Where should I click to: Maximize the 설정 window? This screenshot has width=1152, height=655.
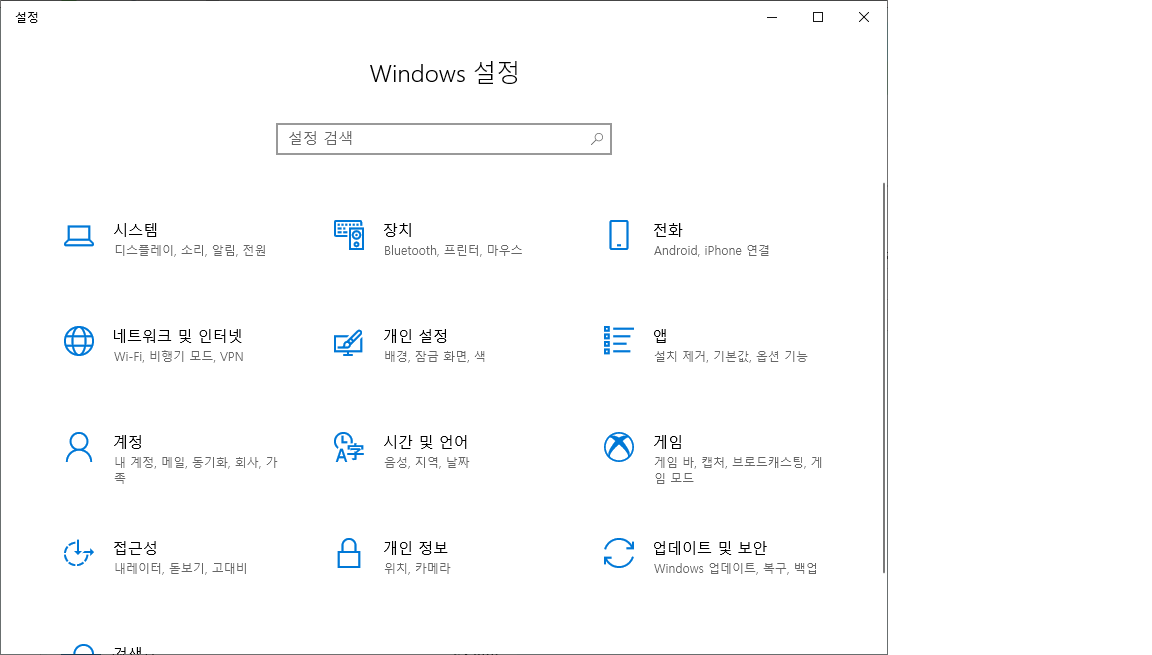coord(818,17)
